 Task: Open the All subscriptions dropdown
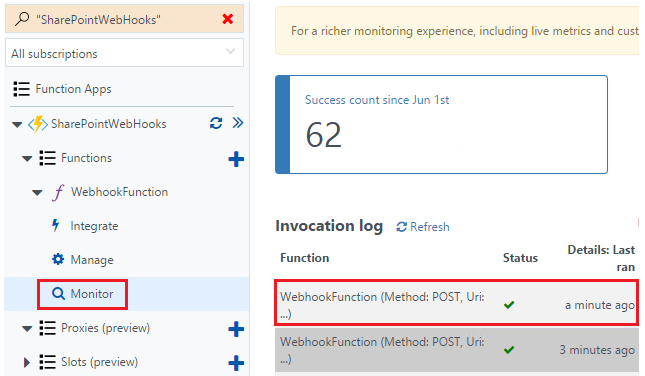pos(124,53)
